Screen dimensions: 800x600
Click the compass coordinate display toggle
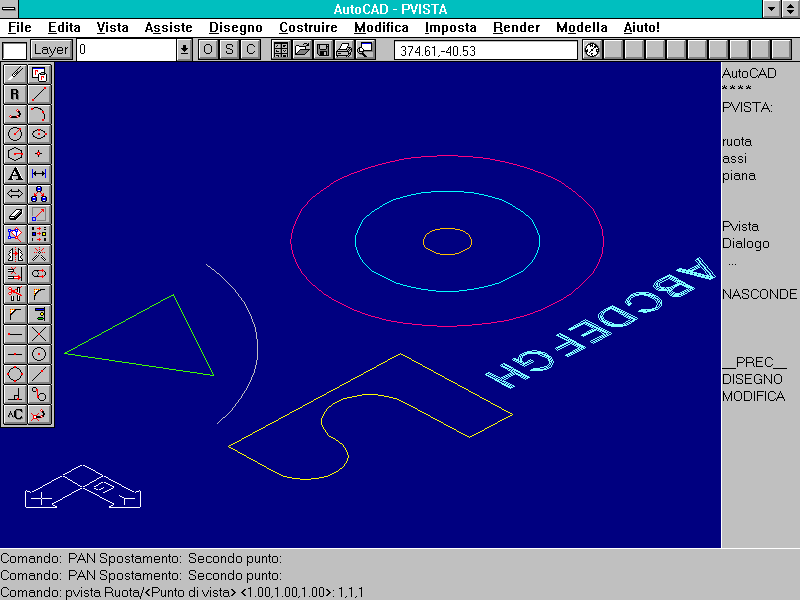592,50
